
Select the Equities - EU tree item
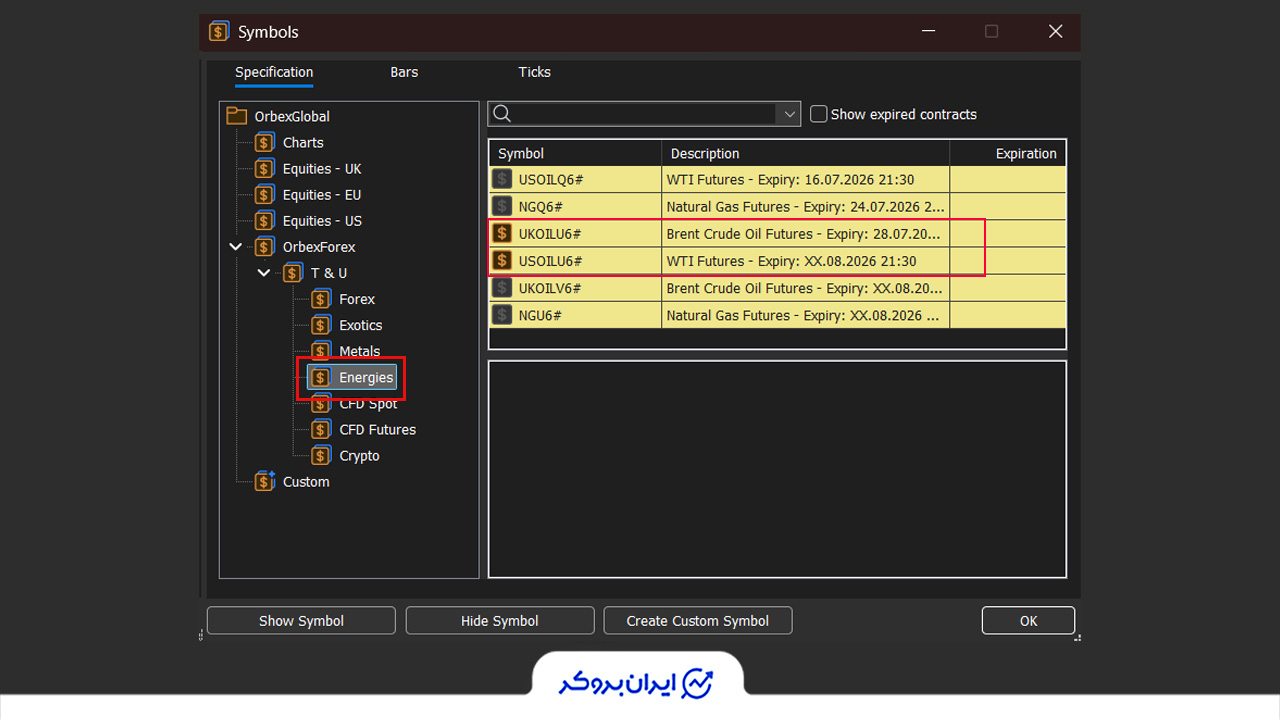tap(322, 195)
